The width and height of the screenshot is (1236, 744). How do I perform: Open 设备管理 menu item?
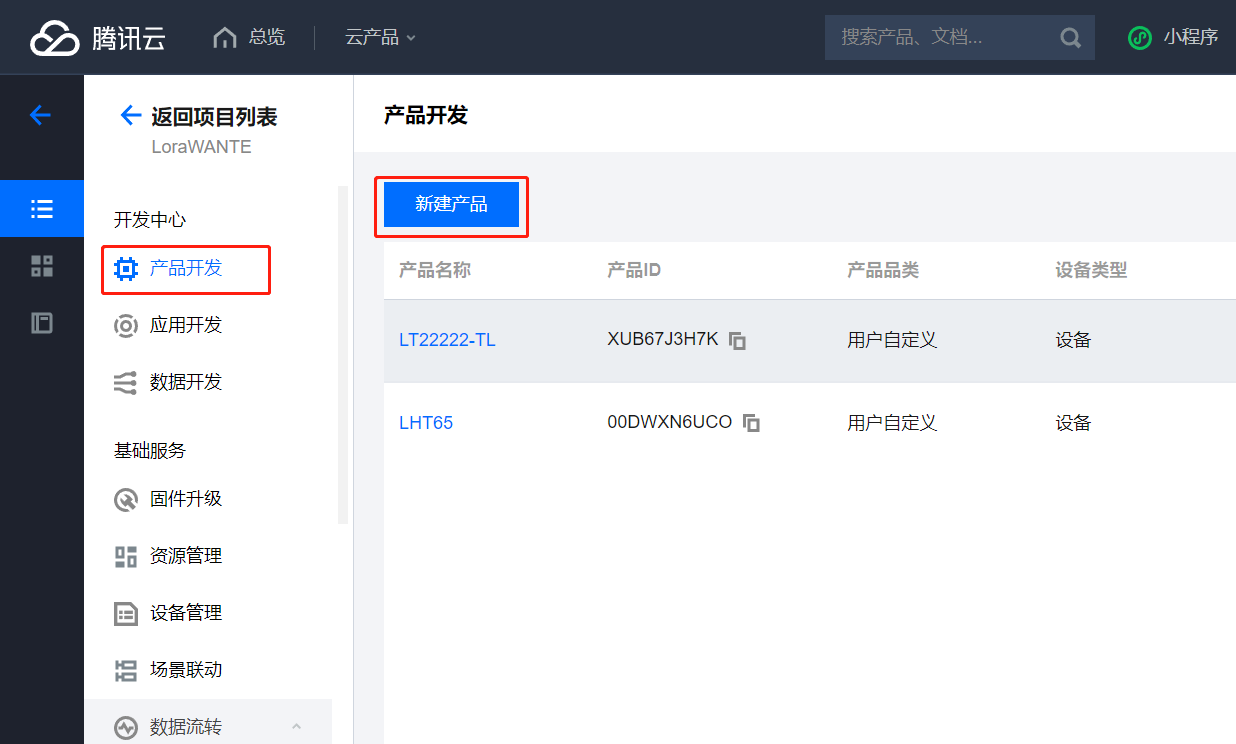tap(186, 613)
